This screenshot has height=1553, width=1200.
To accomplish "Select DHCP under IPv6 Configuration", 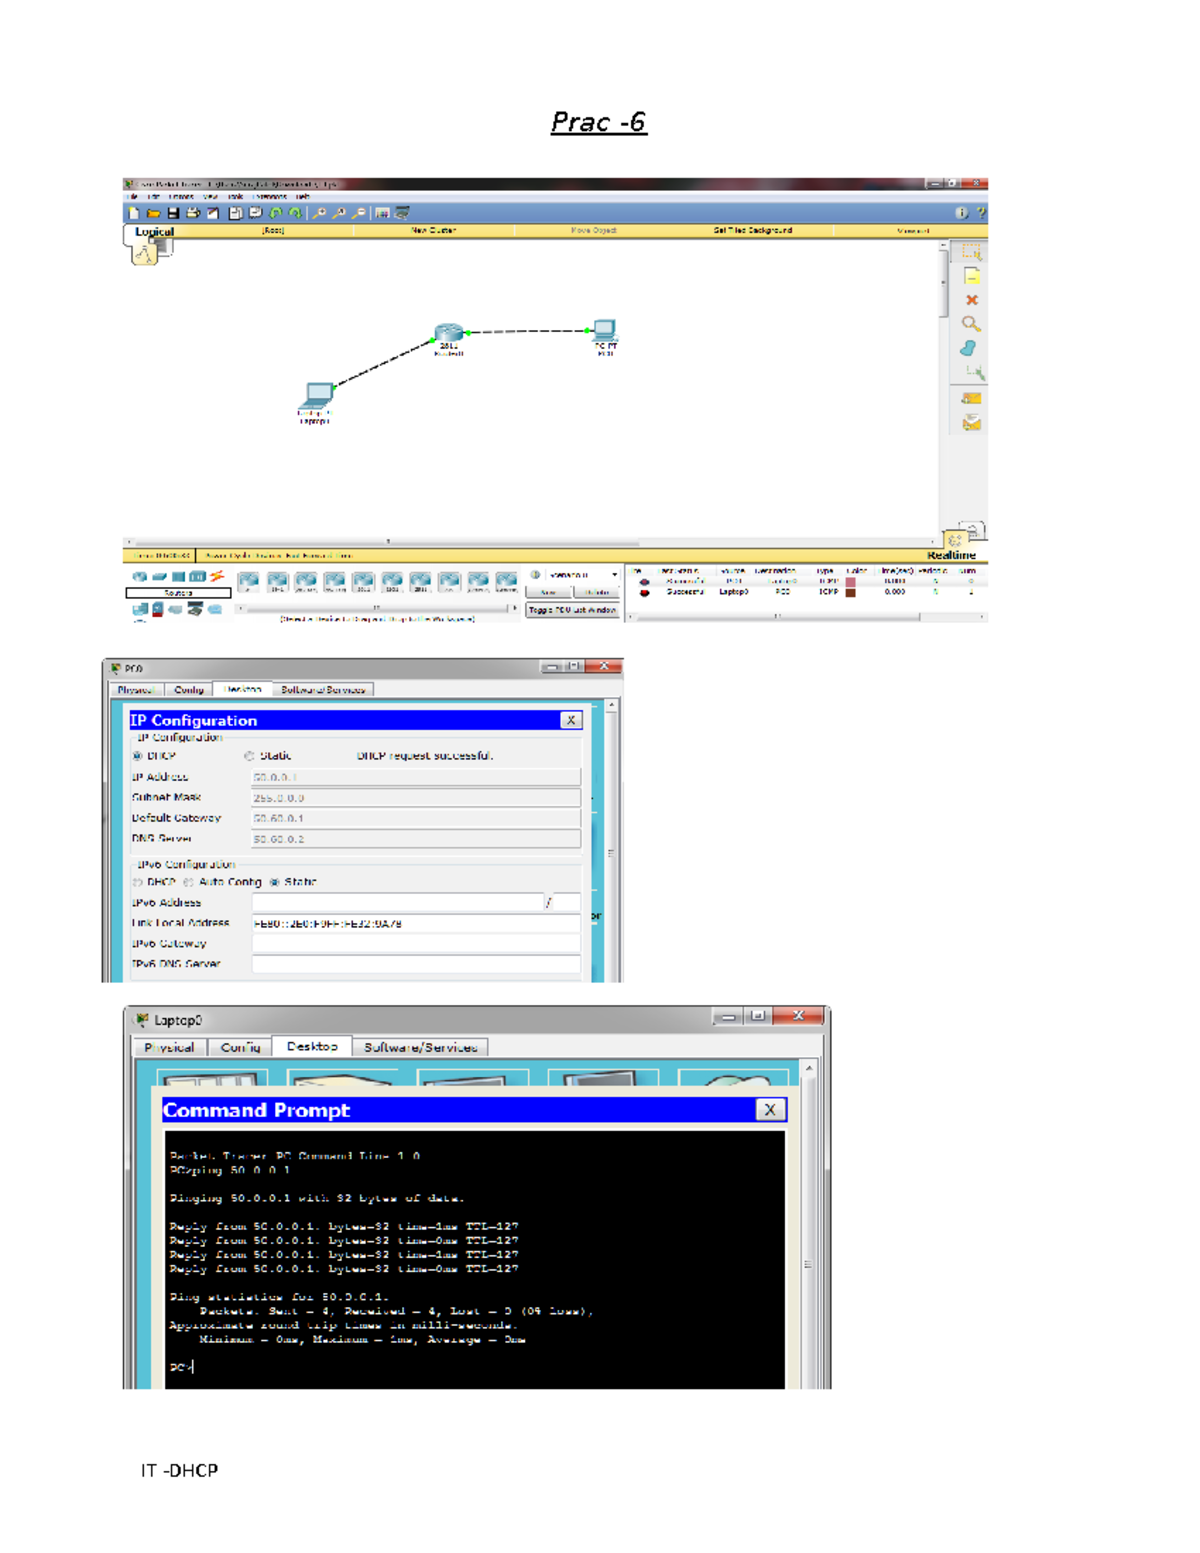I will pos(137,882).
